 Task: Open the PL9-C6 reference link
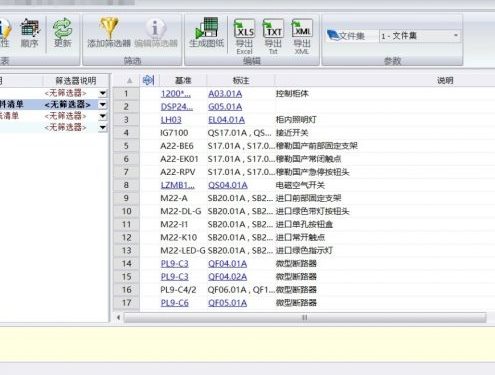175,303
